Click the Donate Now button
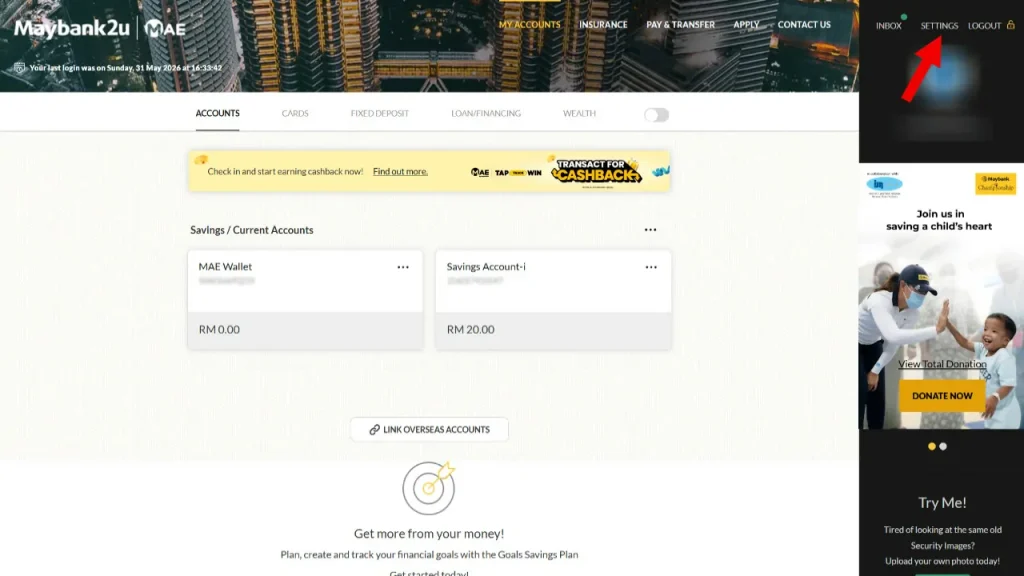 click(x=942, y=396)
